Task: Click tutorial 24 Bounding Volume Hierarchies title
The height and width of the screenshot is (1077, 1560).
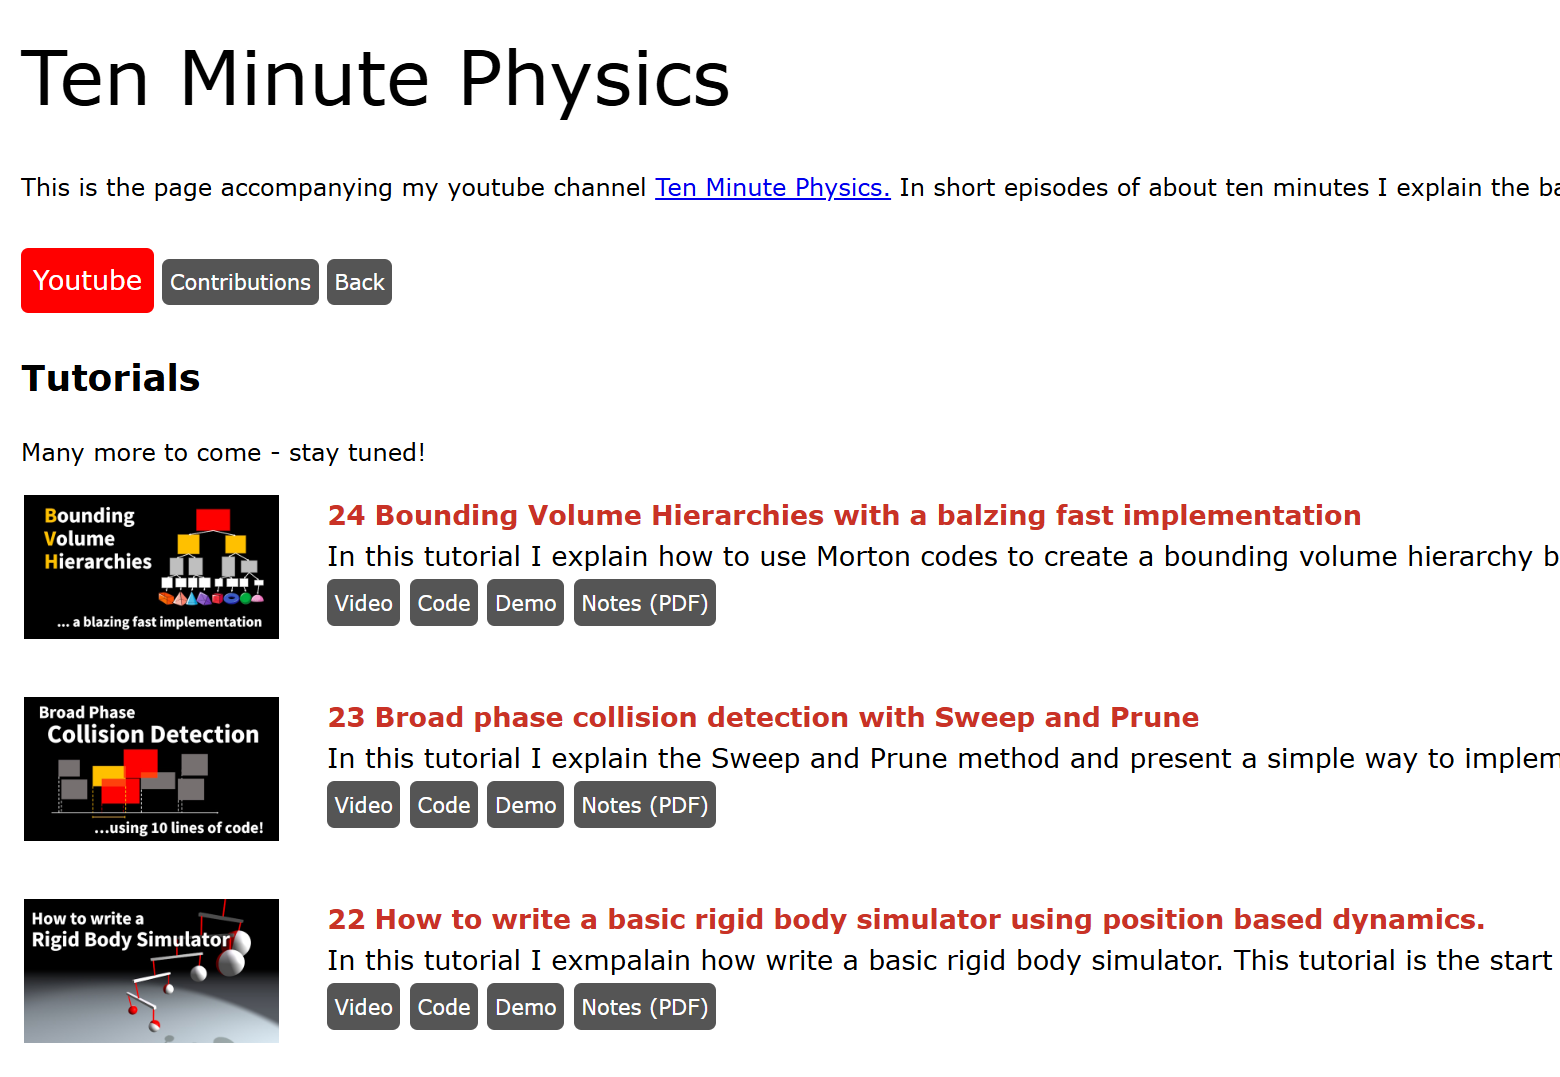Action: pyautogui.click(x=844, y=515)
